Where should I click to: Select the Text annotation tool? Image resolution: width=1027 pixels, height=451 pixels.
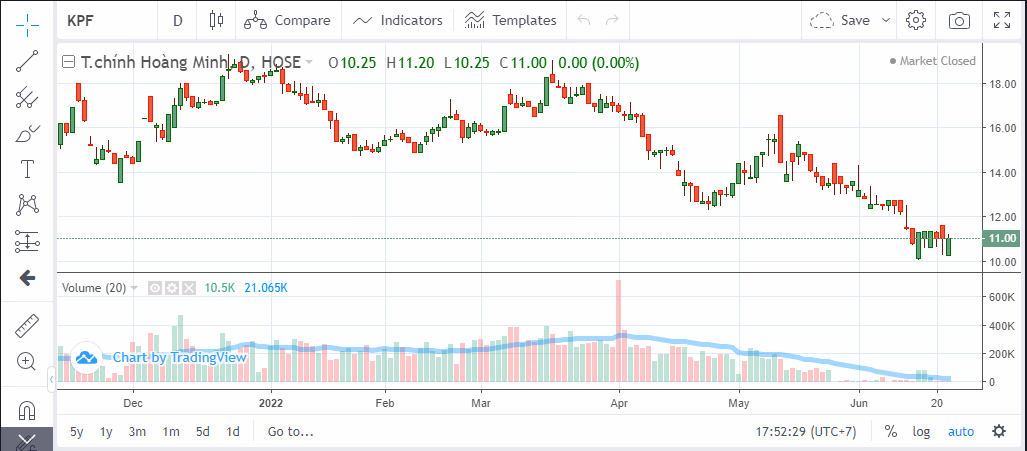(27, 168)
